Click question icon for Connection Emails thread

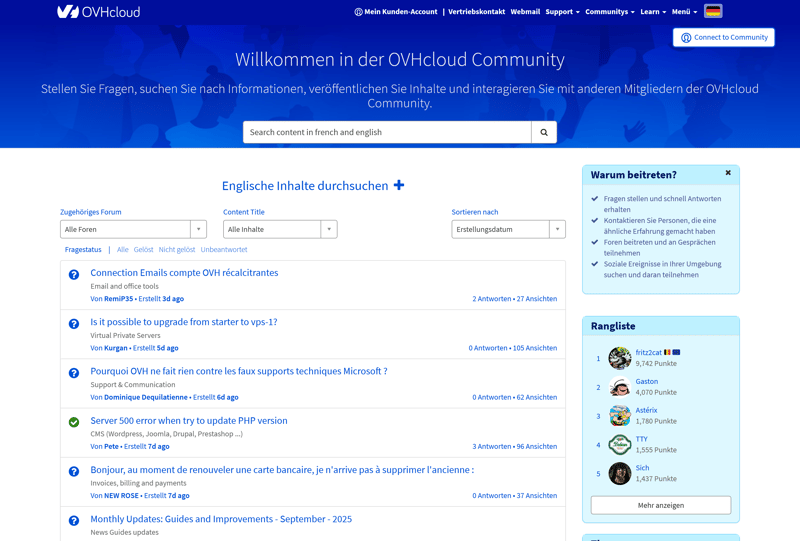[x=74, y=275]
